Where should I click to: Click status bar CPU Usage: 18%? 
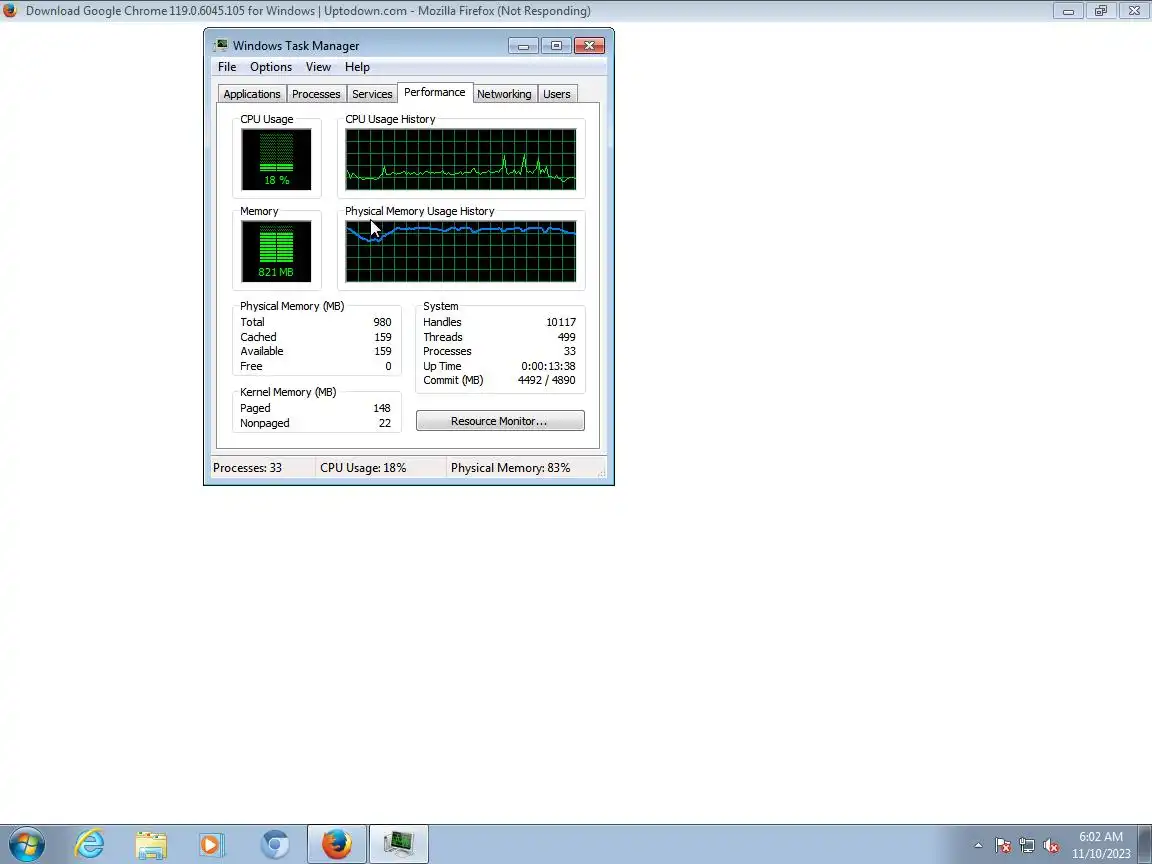pyautogui.click(x=363, y=468)
